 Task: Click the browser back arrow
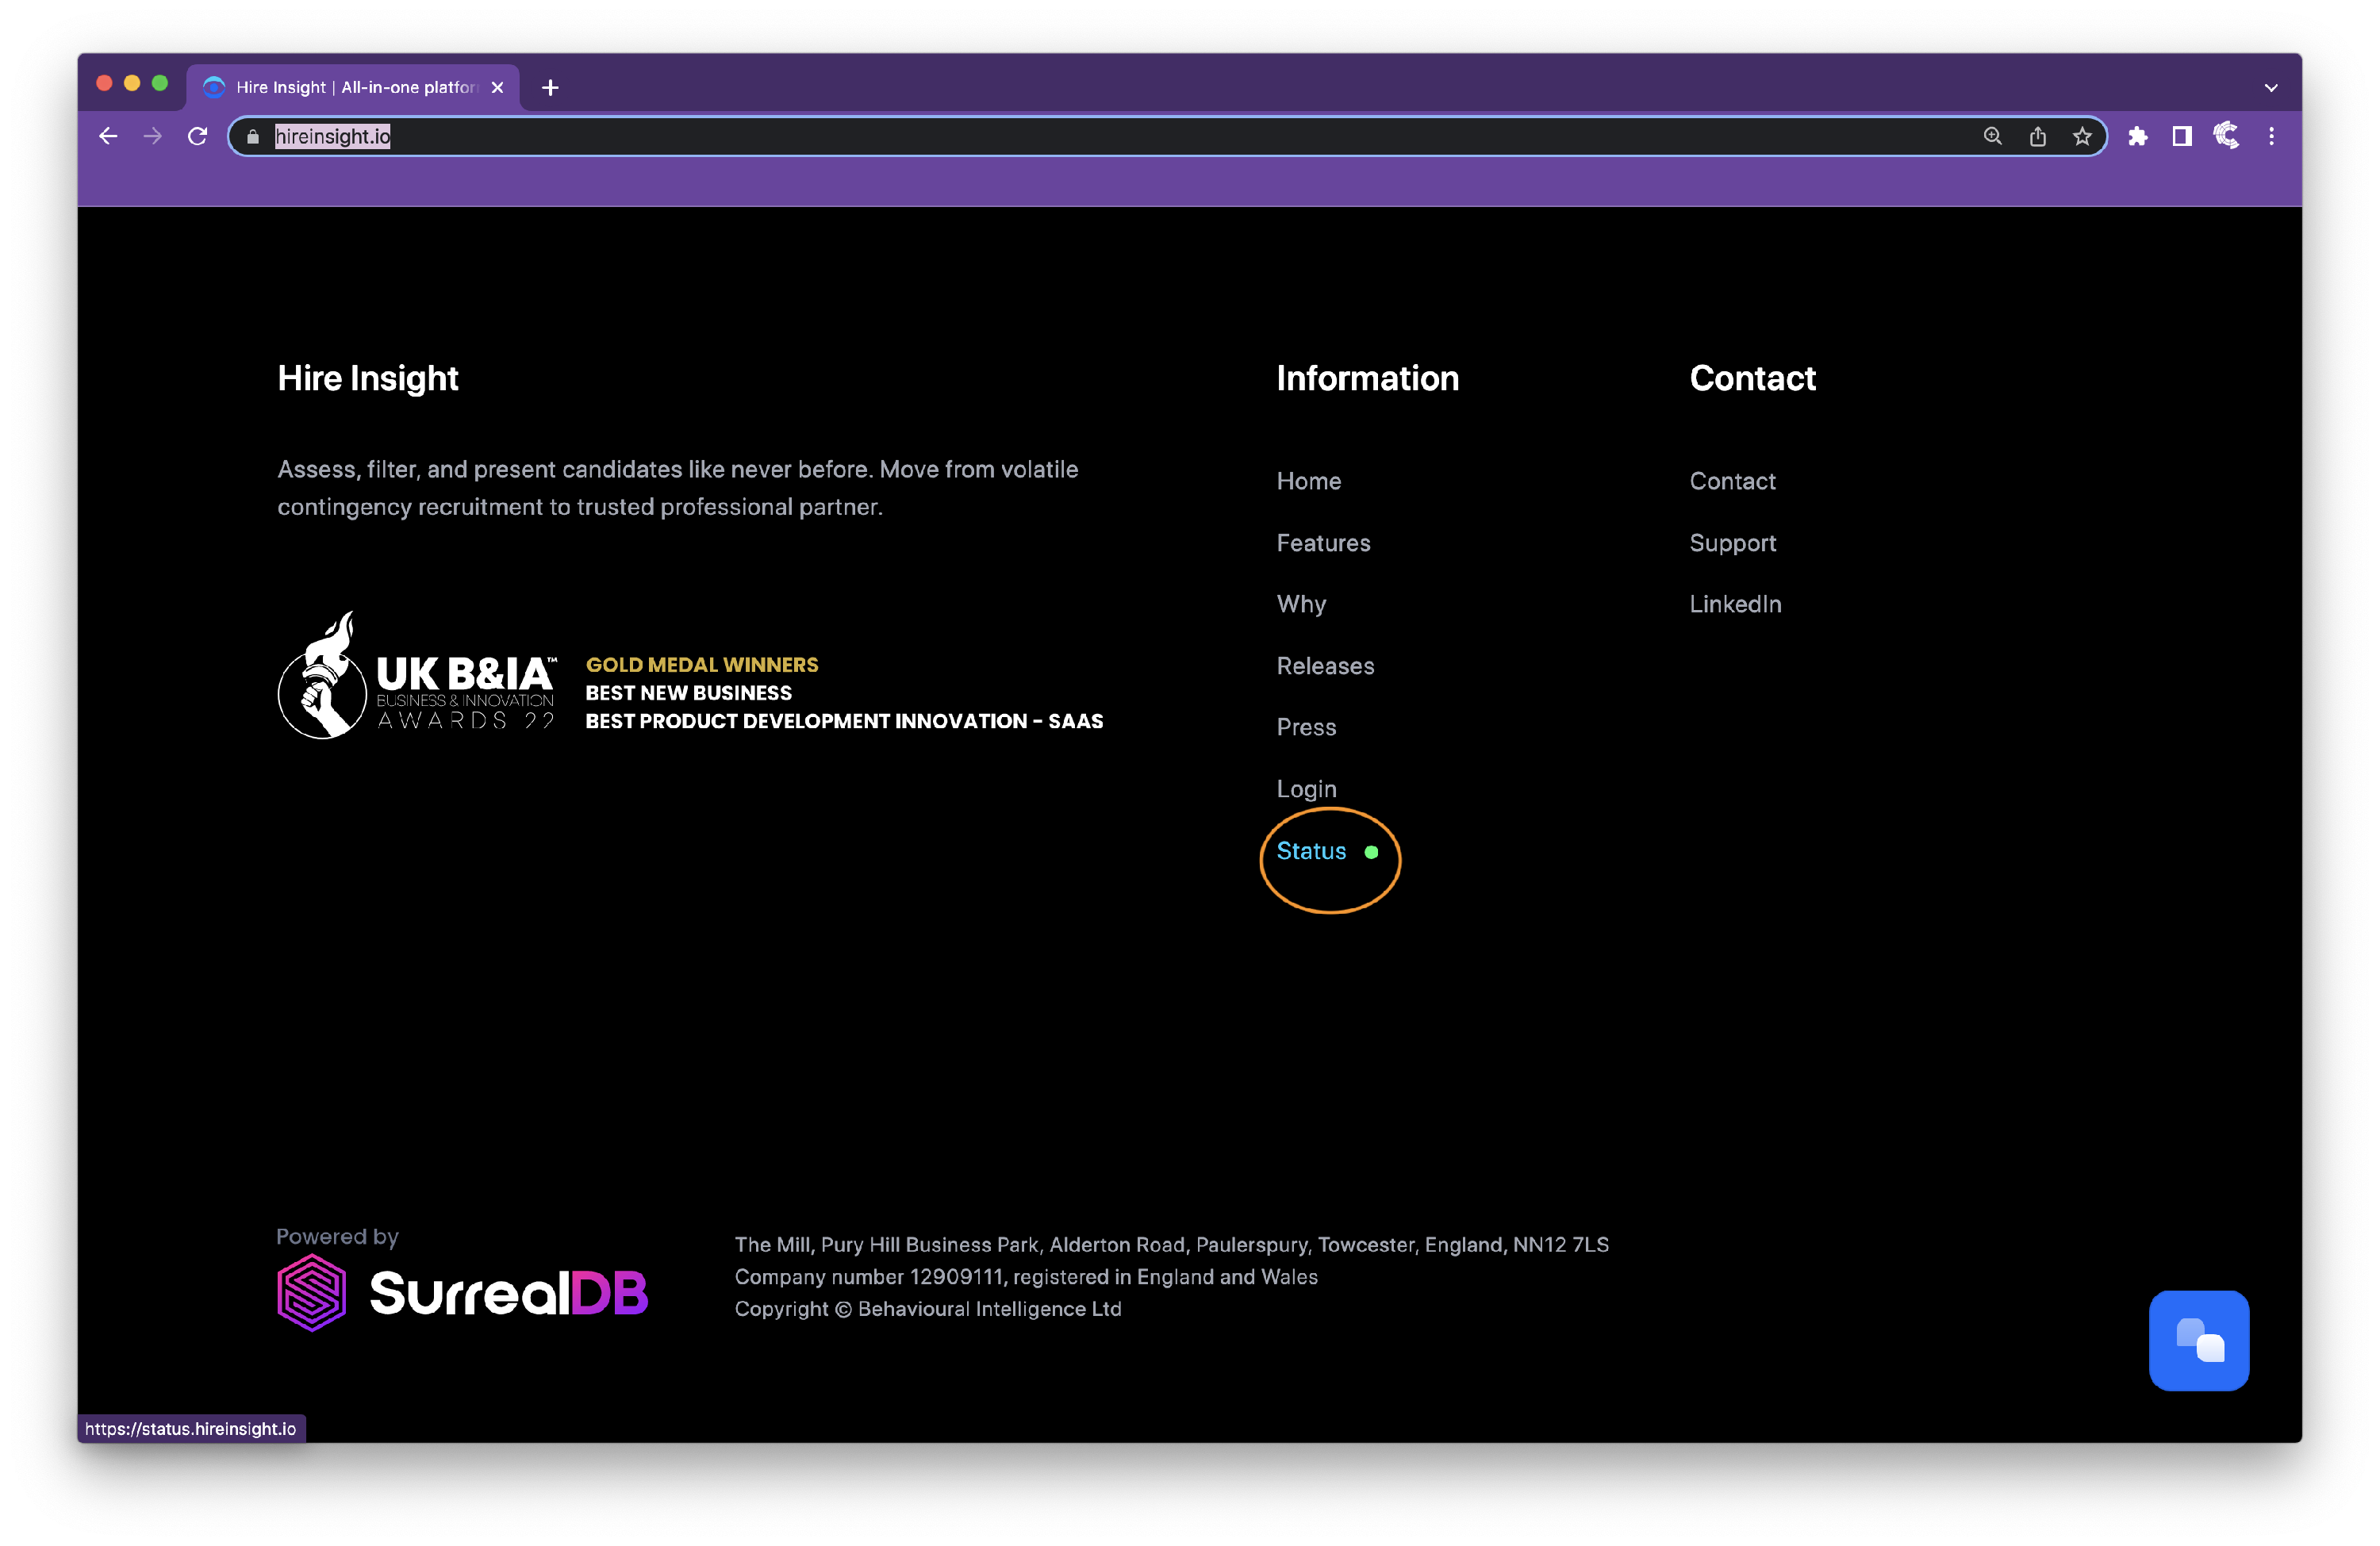click(x=108, y=136)
